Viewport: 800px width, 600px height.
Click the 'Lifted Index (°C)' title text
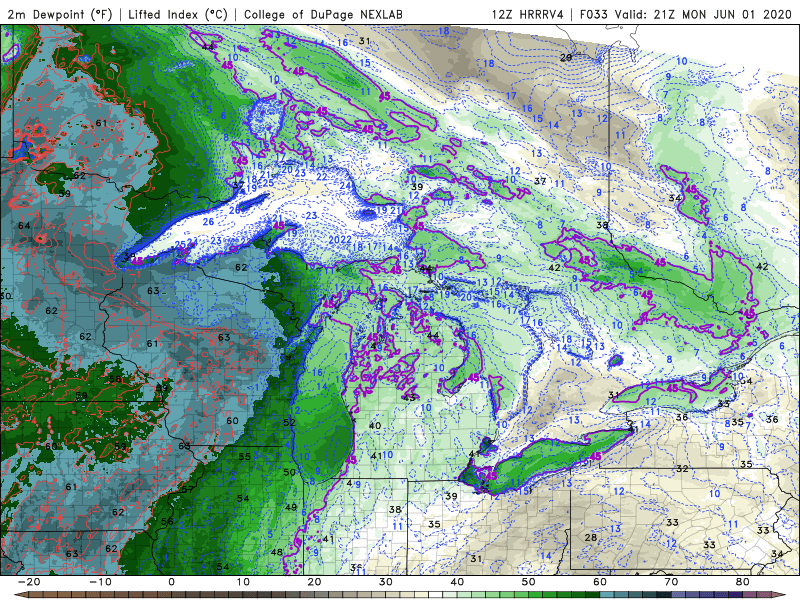click(178, 14)
